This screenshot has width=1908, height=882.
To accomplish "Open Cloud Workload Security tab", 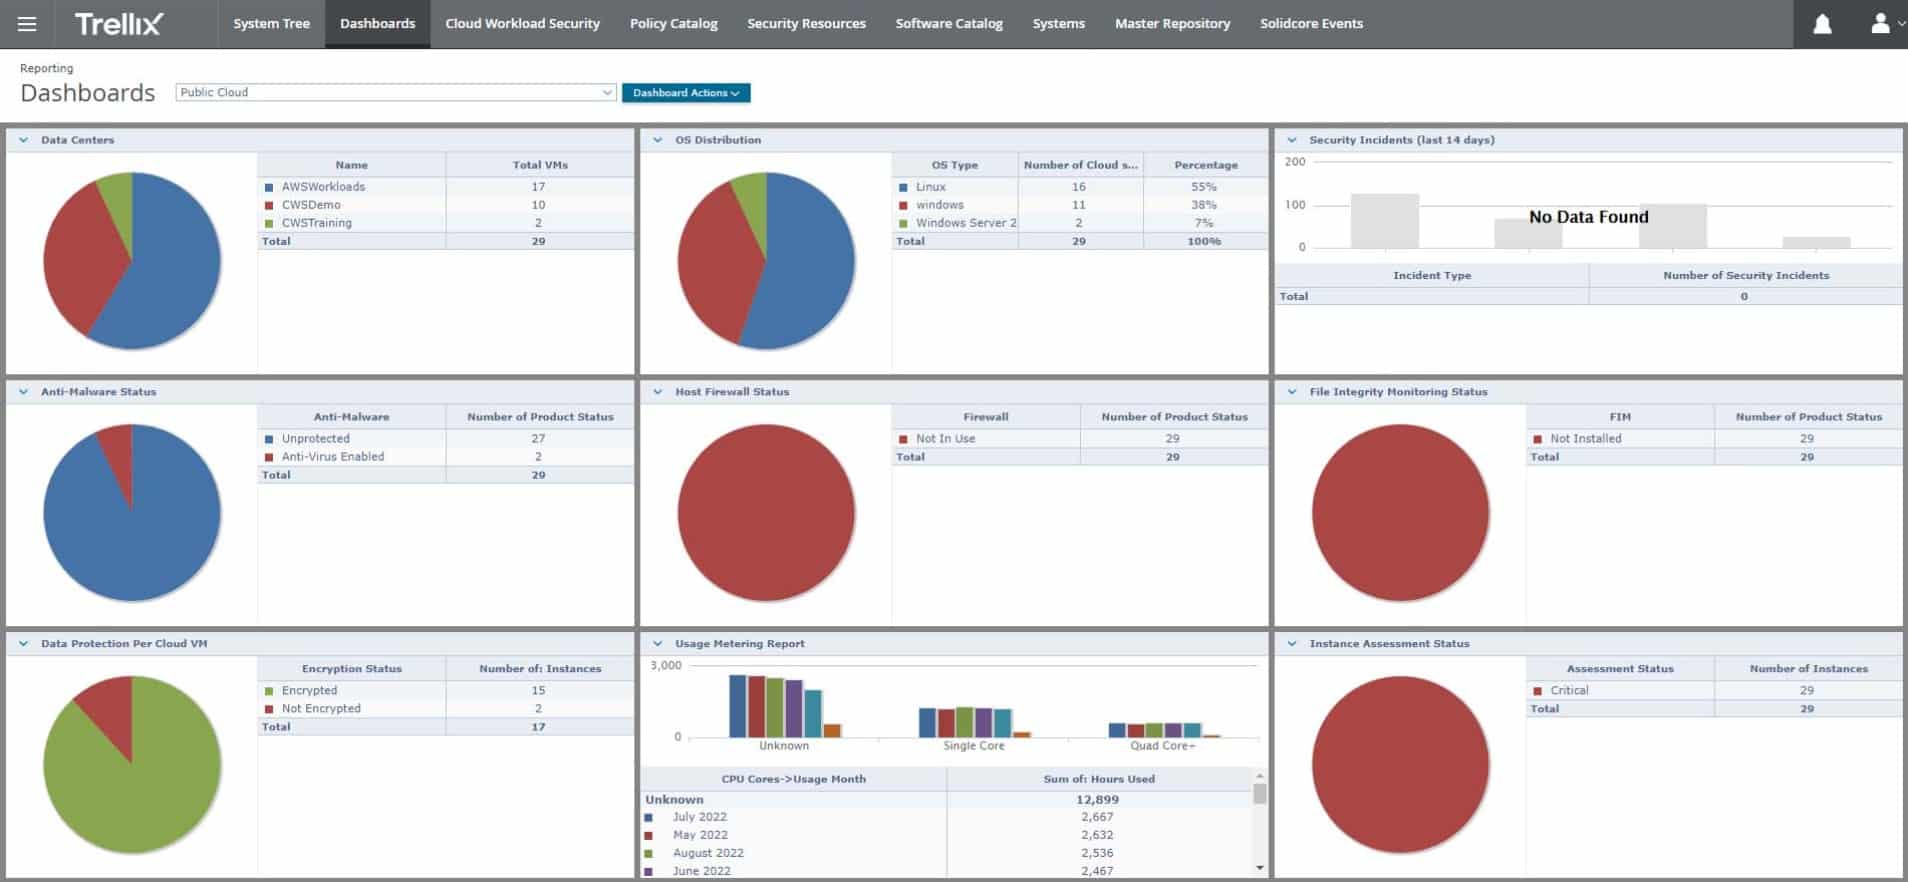I will tap(522, 24).
